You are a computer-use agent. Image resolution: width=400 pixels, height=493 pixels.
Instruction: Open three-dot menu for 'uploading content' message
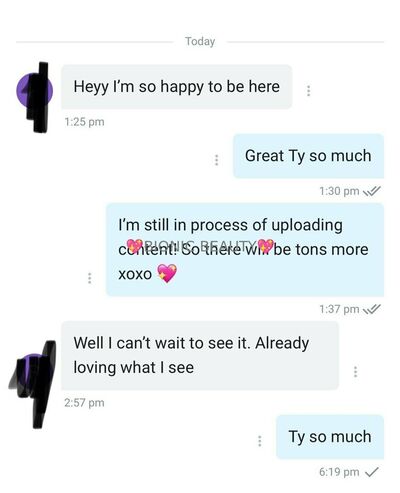(89, 278)
